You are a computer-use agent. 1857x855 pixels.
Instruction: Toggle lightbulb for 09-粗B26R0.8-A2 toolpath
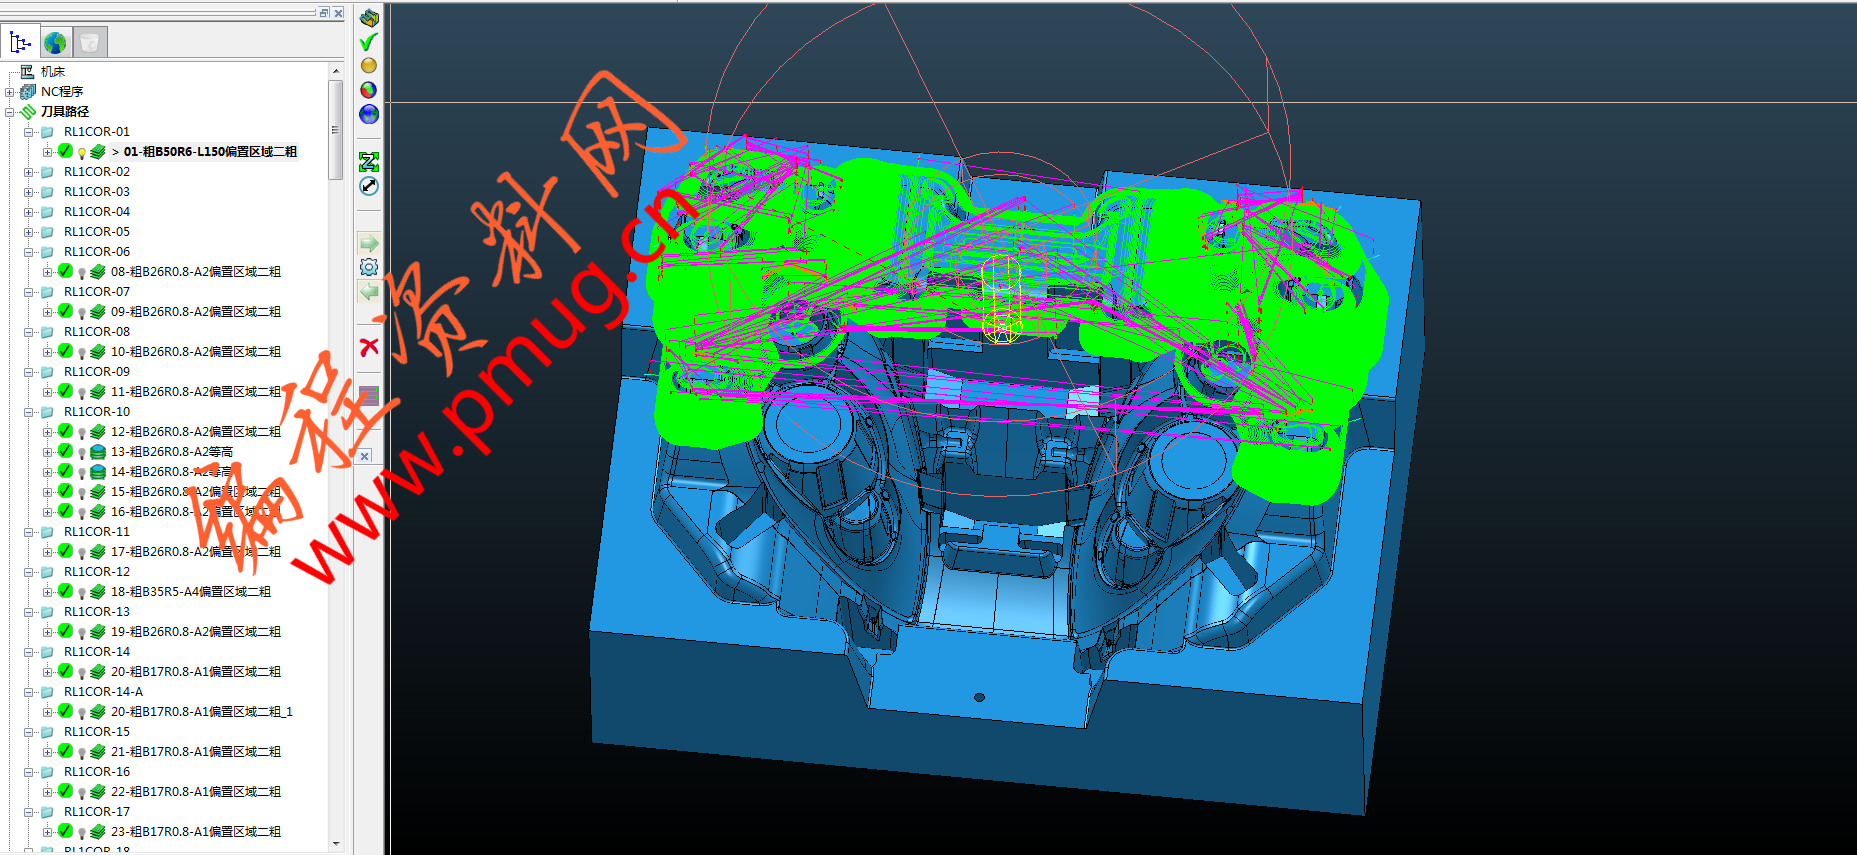tap(82, 313)
